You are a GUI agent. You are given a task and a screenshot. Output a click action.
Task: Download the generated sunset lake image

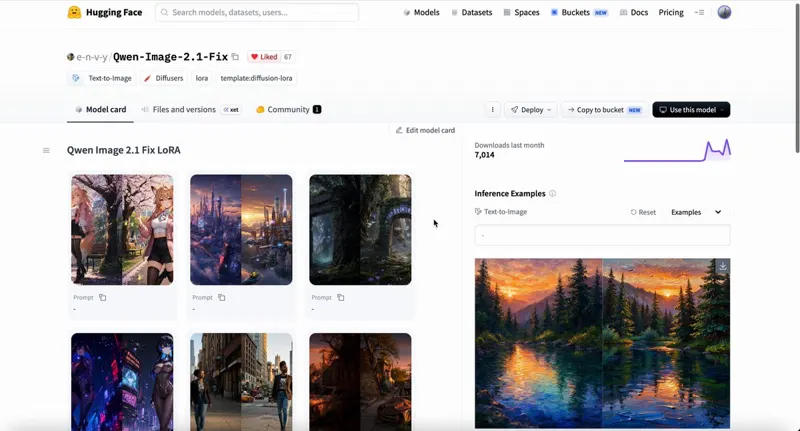(x=722, y=266)
